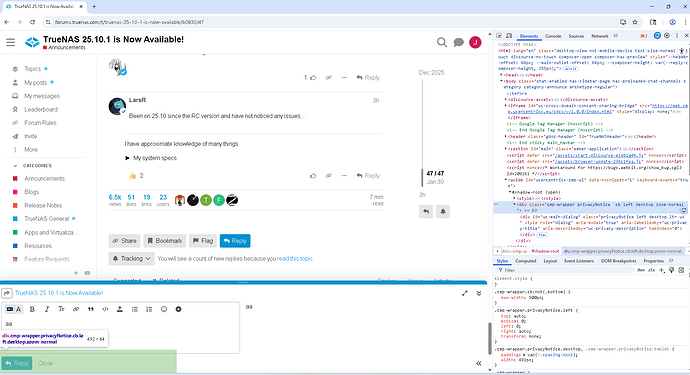Insert a numbered list in the composer
Image resolution: width=690 pixels, height=375 pixels.
click(149, 309)
